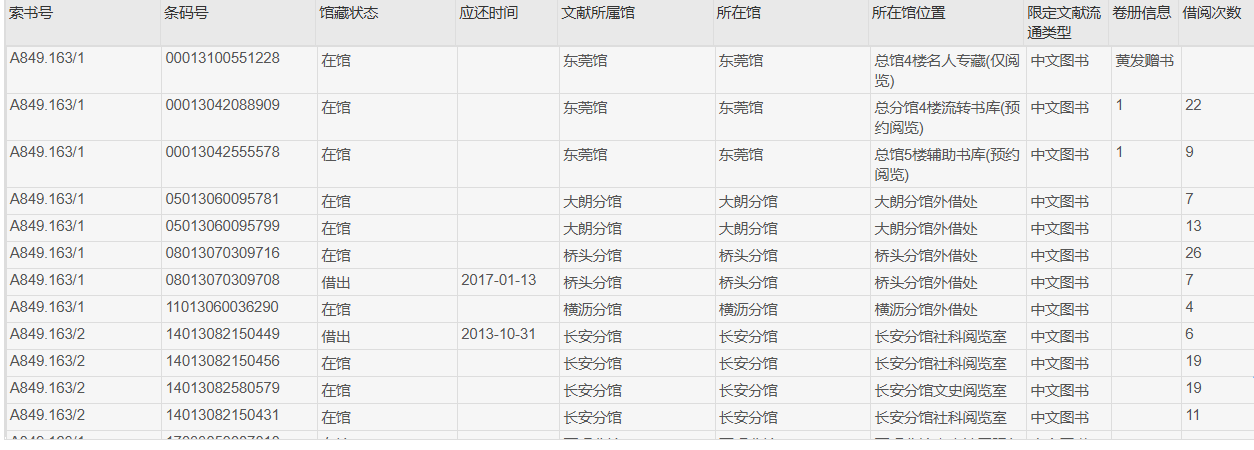The height and width of the screenshot is (450, 1254).
Task: Click 长安分馆文史阅览室 location cell
Action: pos(947,390)
